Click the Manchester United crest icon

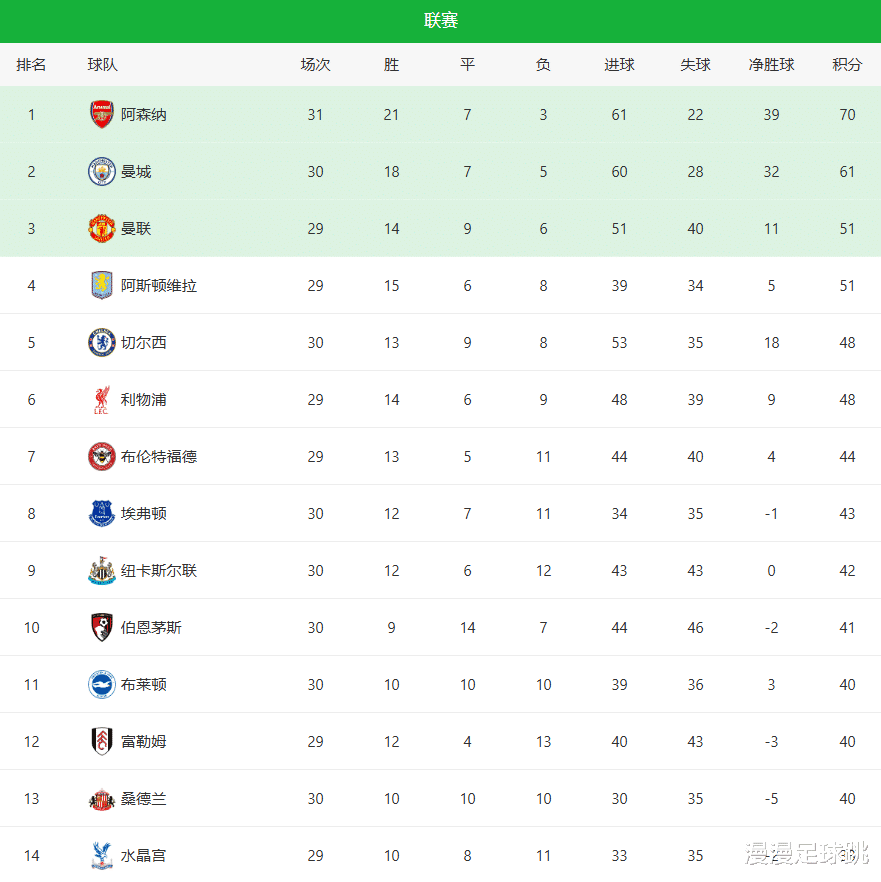pyautogui.click(x=102, y=228)
